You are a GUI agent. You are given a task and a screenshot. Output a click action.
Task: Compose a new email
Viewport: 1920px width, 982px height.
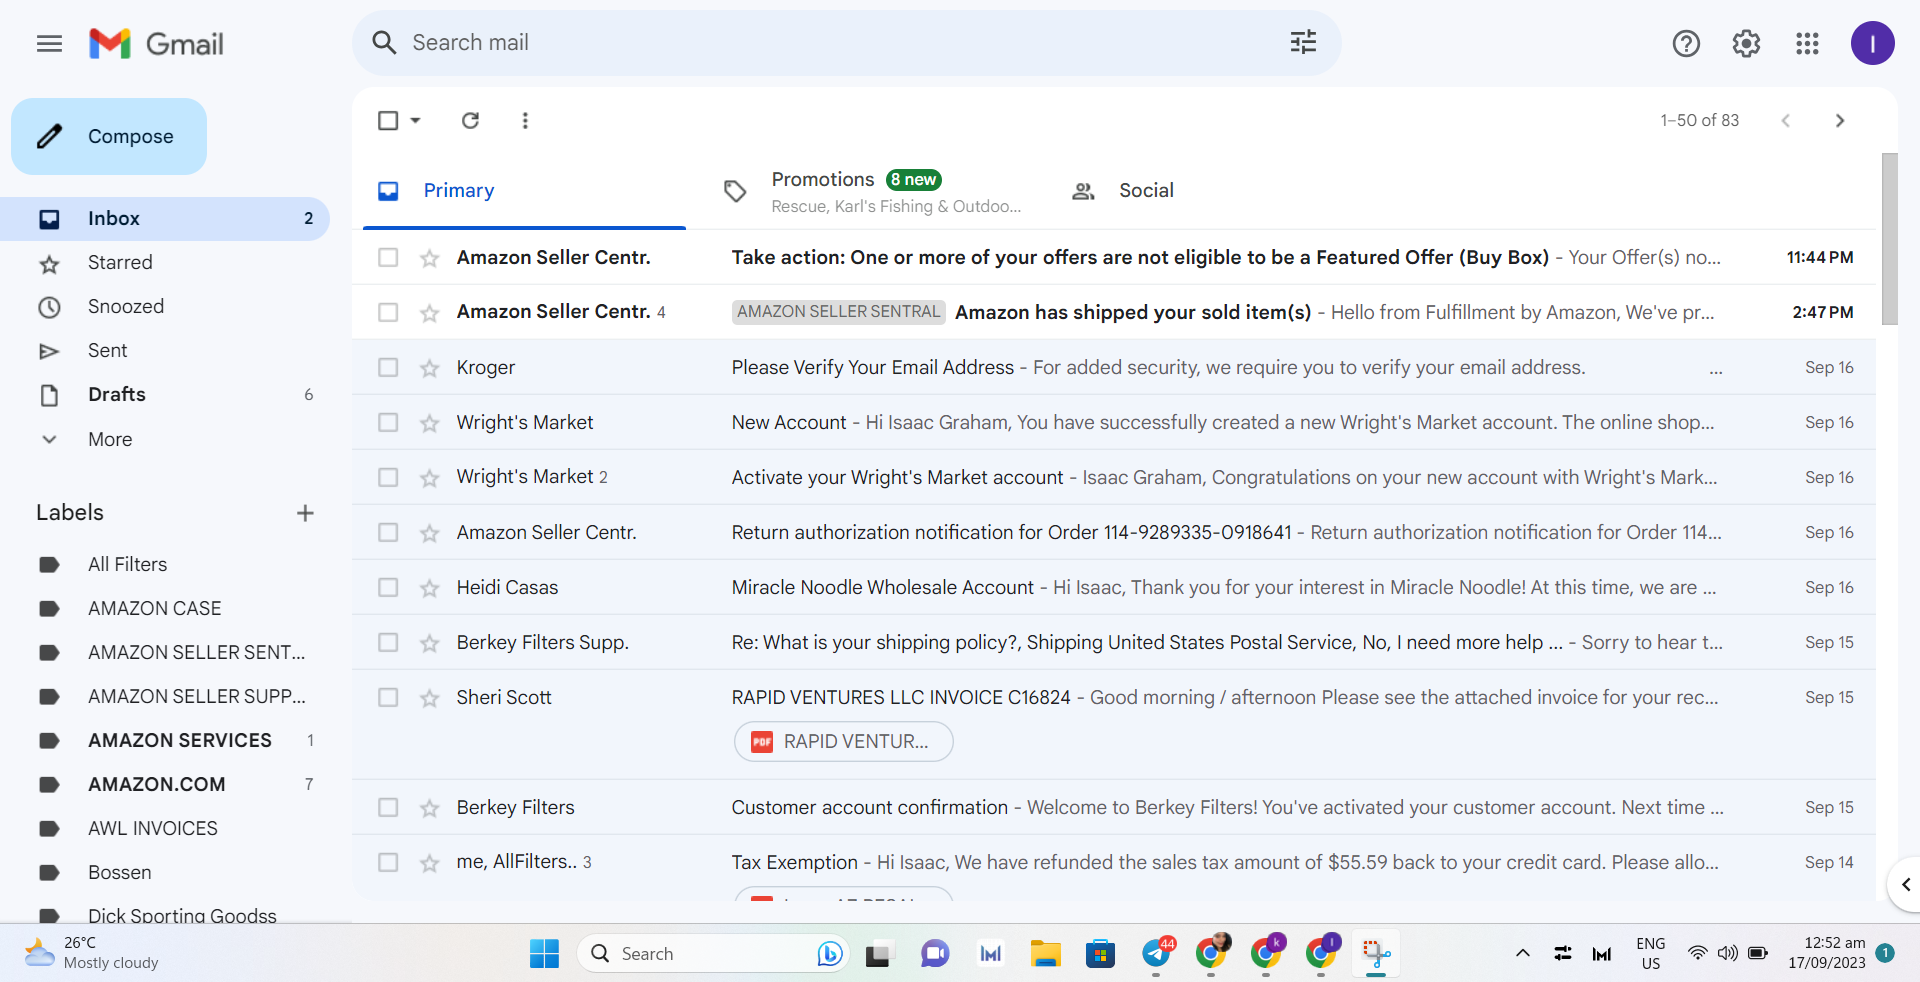point(109,136)
